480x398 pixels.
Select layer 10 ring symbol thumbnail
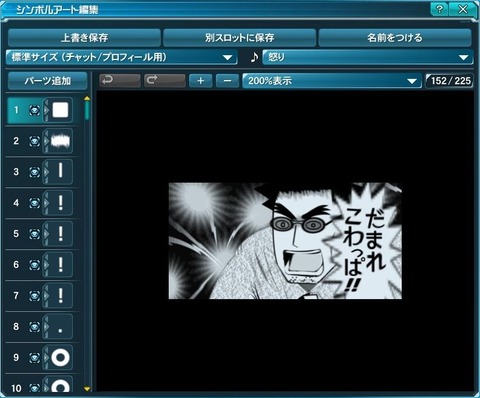coord(60,384)
